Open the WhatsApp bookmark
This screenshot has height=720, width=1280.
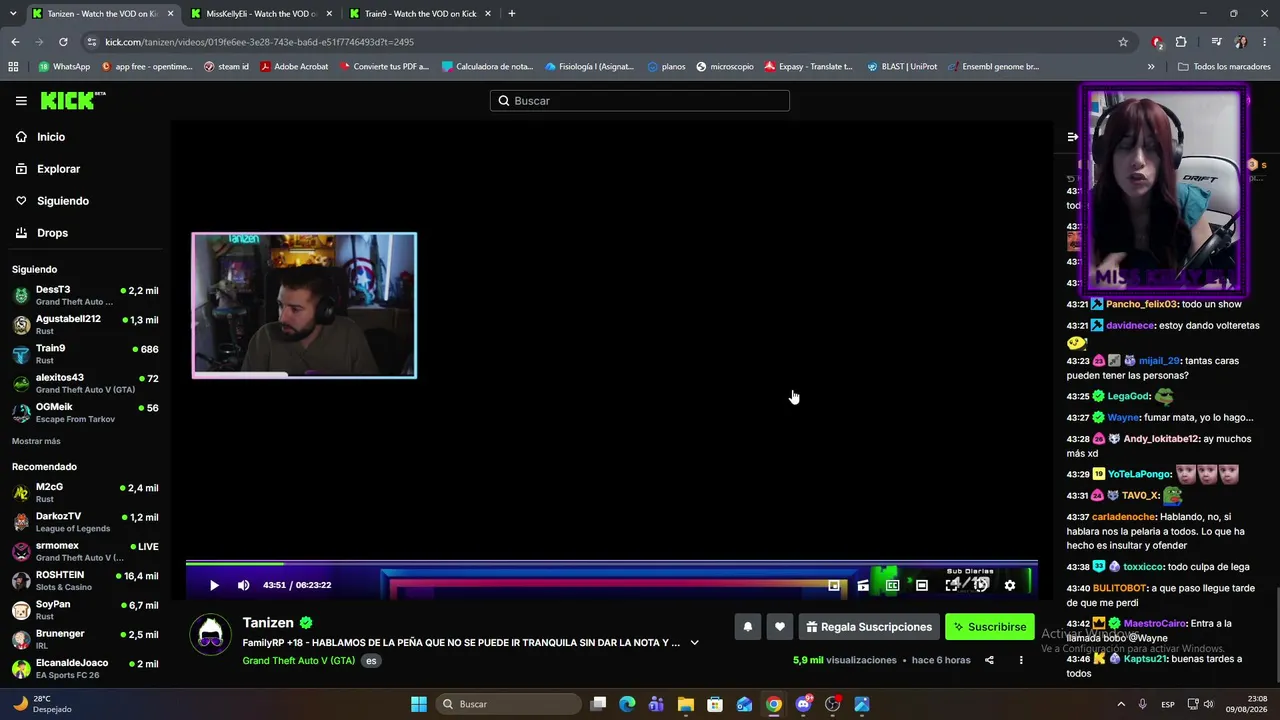click(64, 67)
